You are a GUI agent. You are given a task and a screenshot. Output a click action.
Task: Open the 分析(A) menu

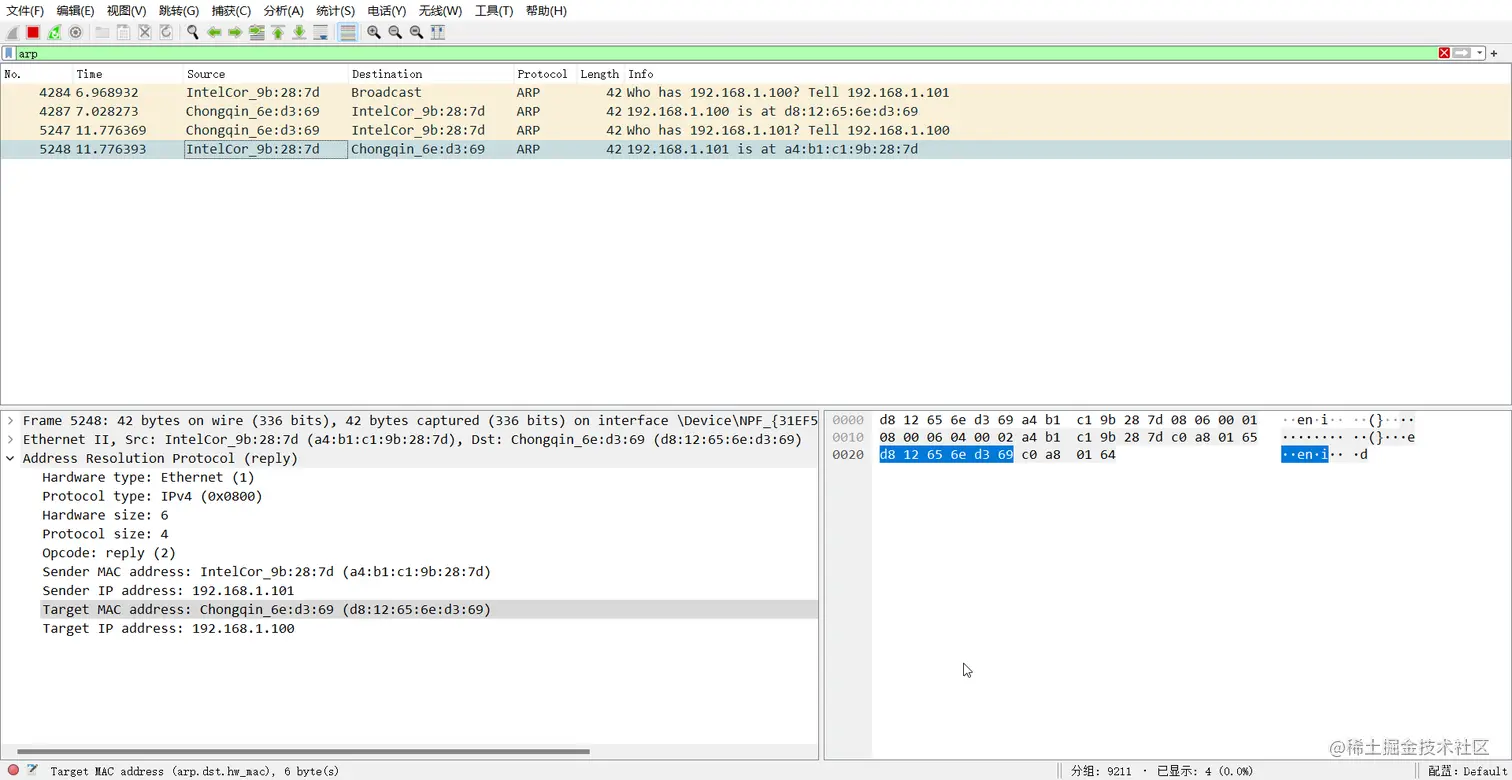click(283, 10)
